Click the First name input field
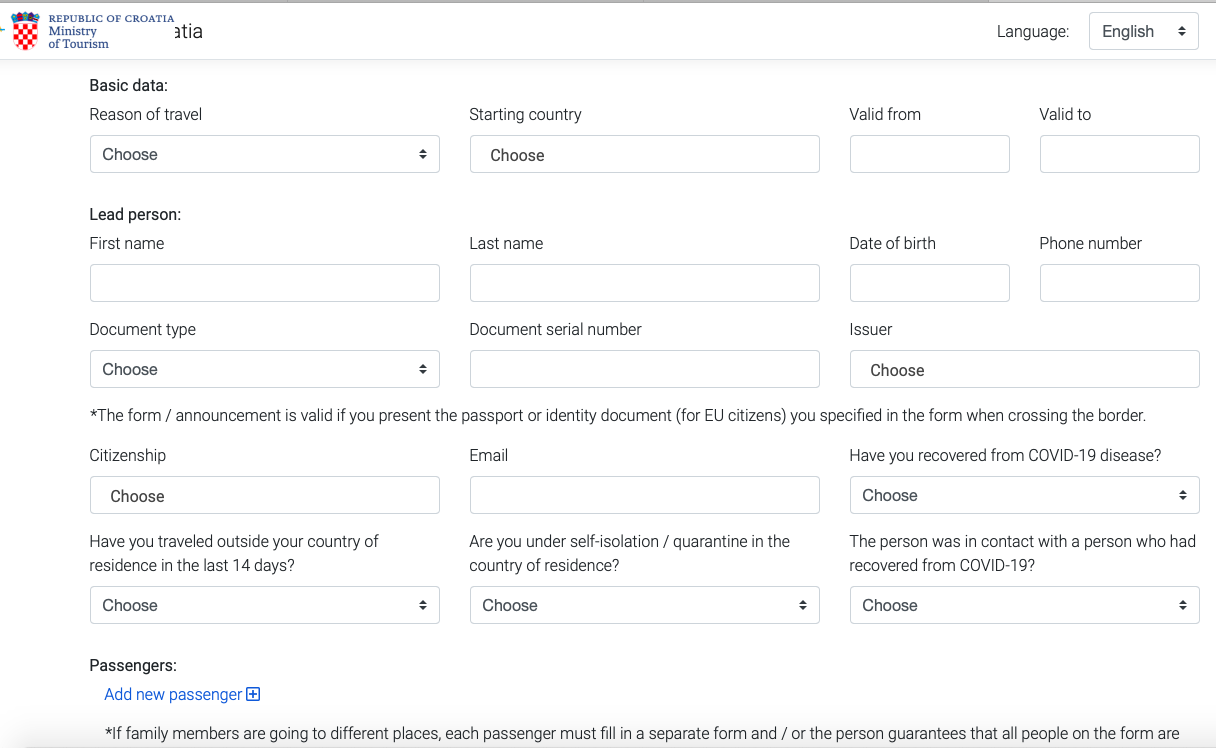The image size is (1216, 748). [264, 283]
